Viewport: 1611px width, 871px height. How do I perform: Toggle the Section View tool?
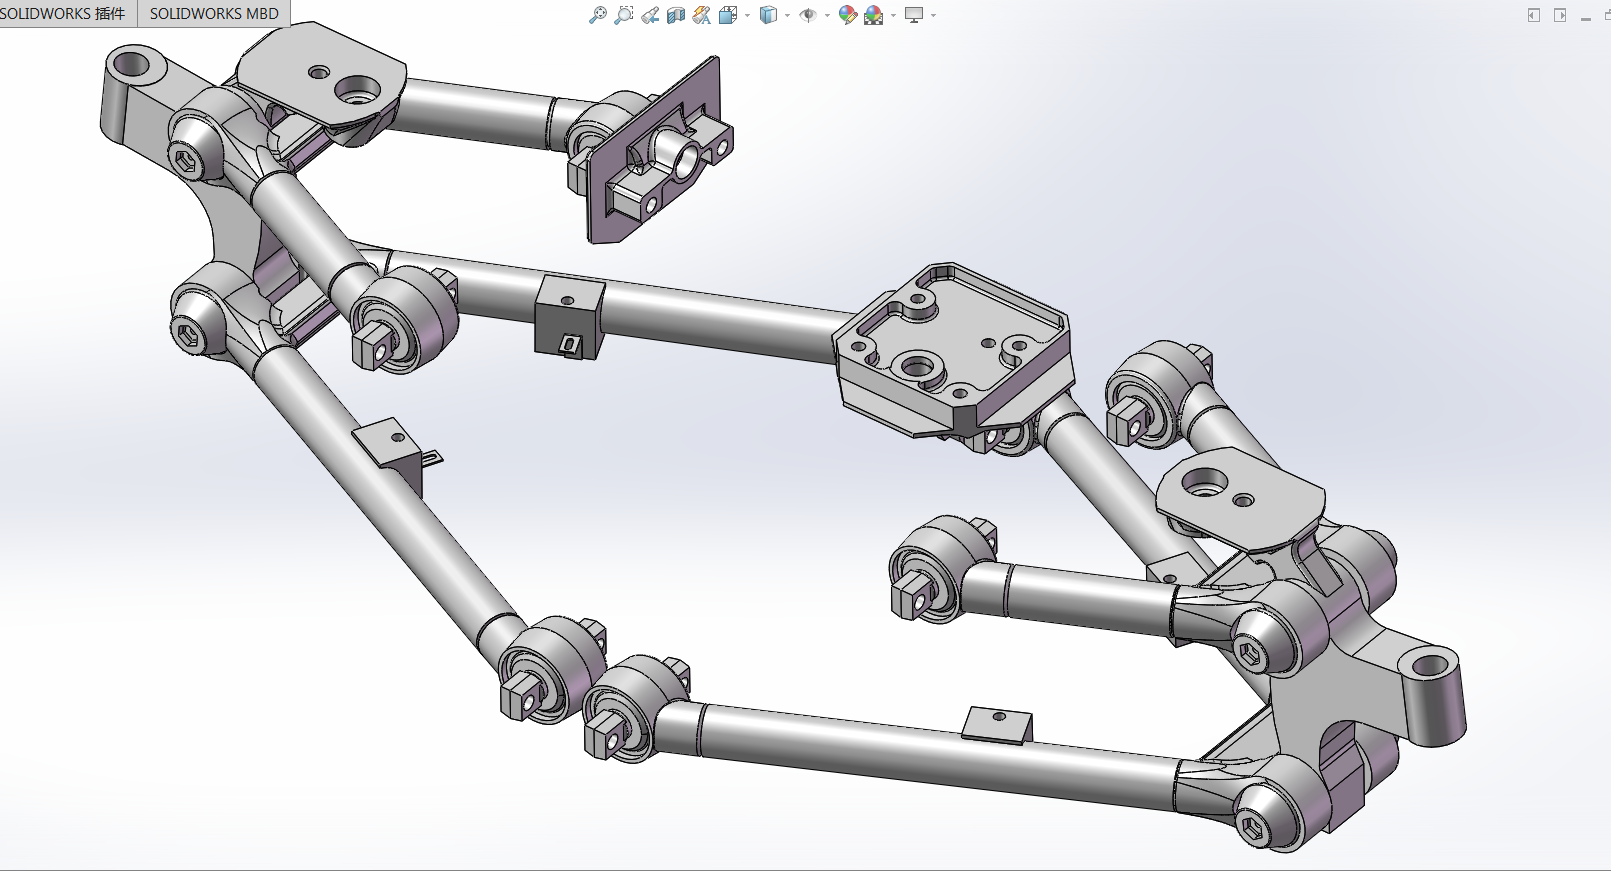[x=676, y=15]
